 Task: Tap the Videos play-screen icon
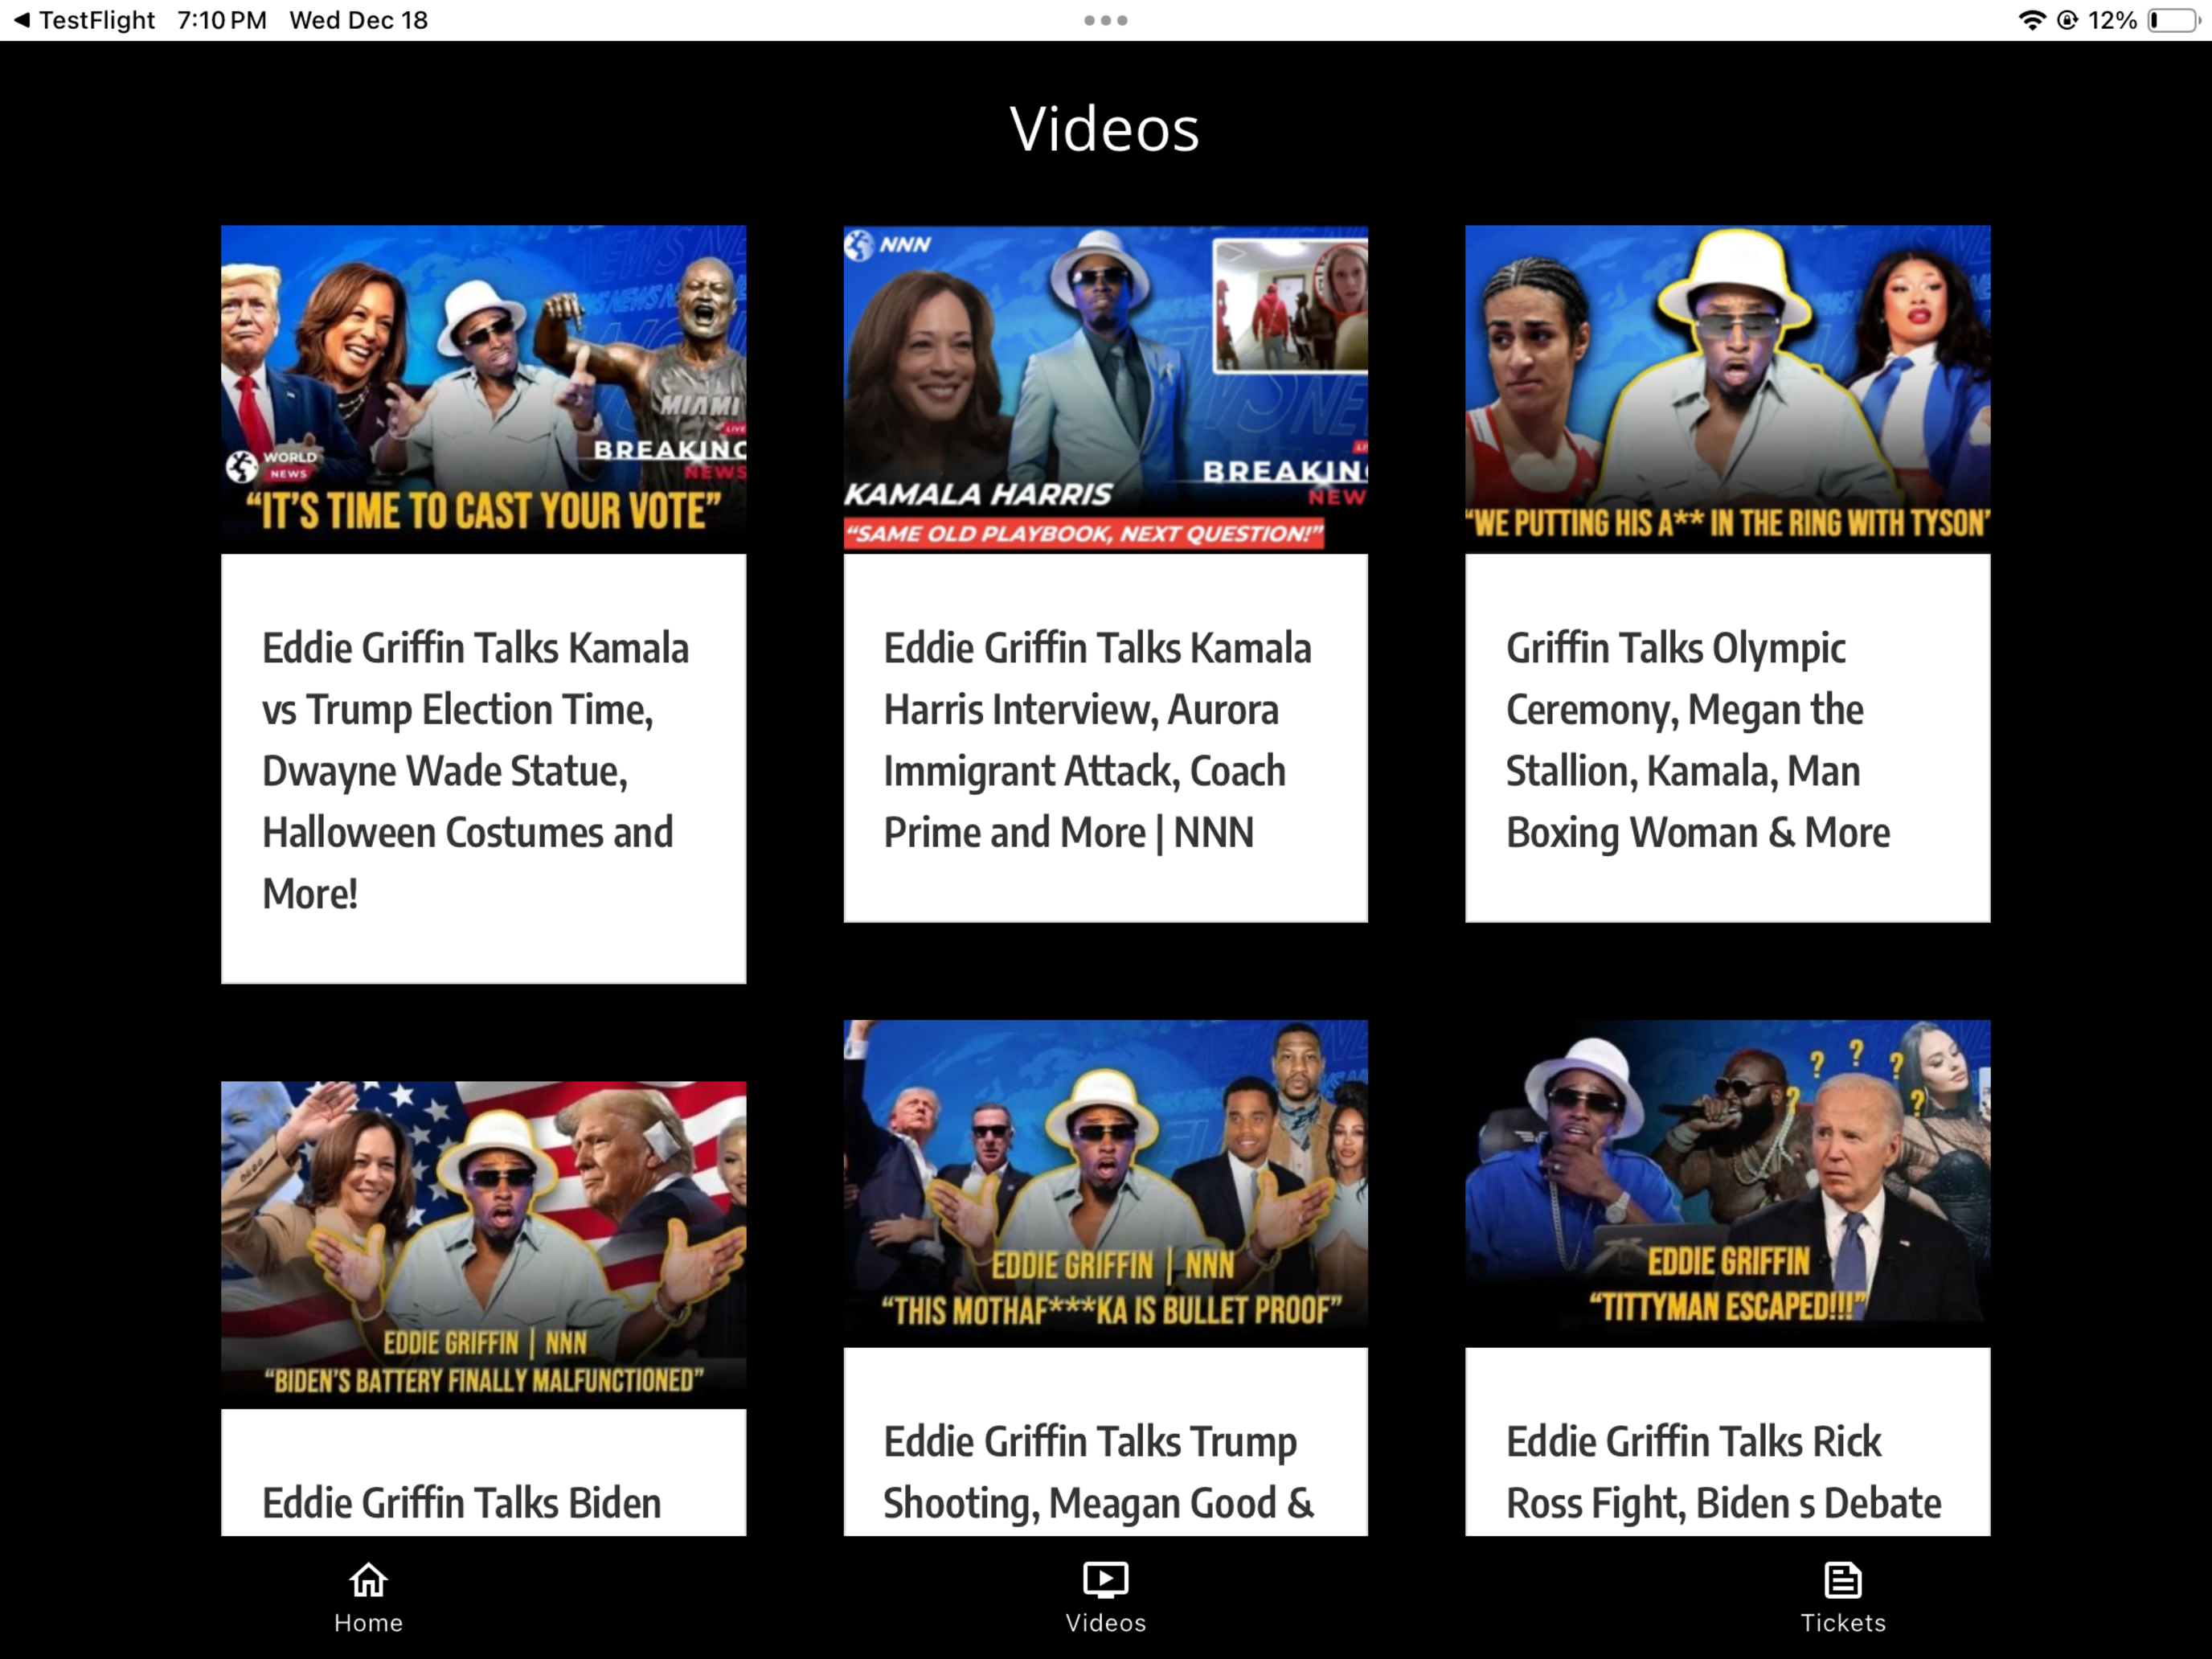pos(1105,1580)
